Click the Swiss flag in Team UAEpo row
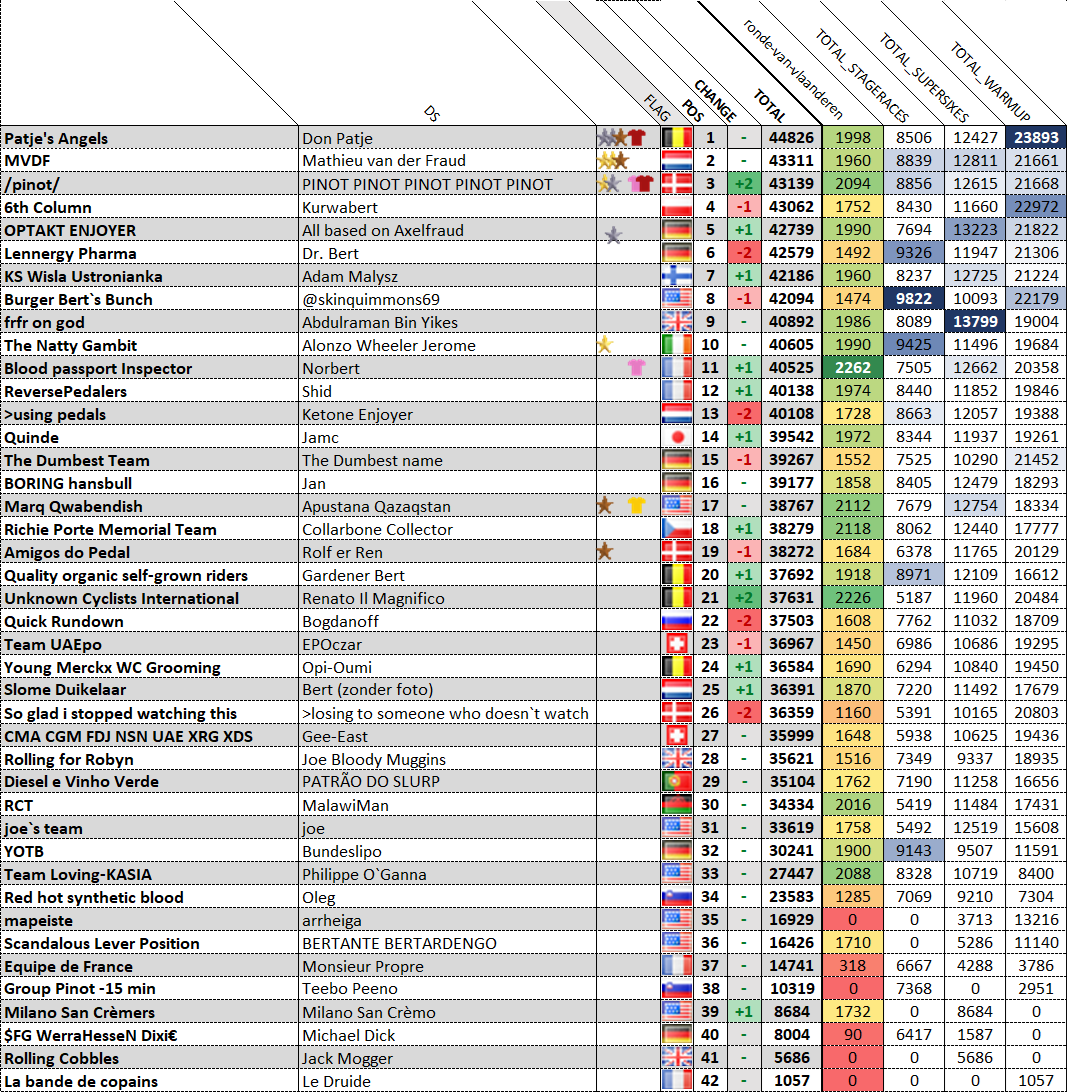1067x1092 pixels. [677, 644]
